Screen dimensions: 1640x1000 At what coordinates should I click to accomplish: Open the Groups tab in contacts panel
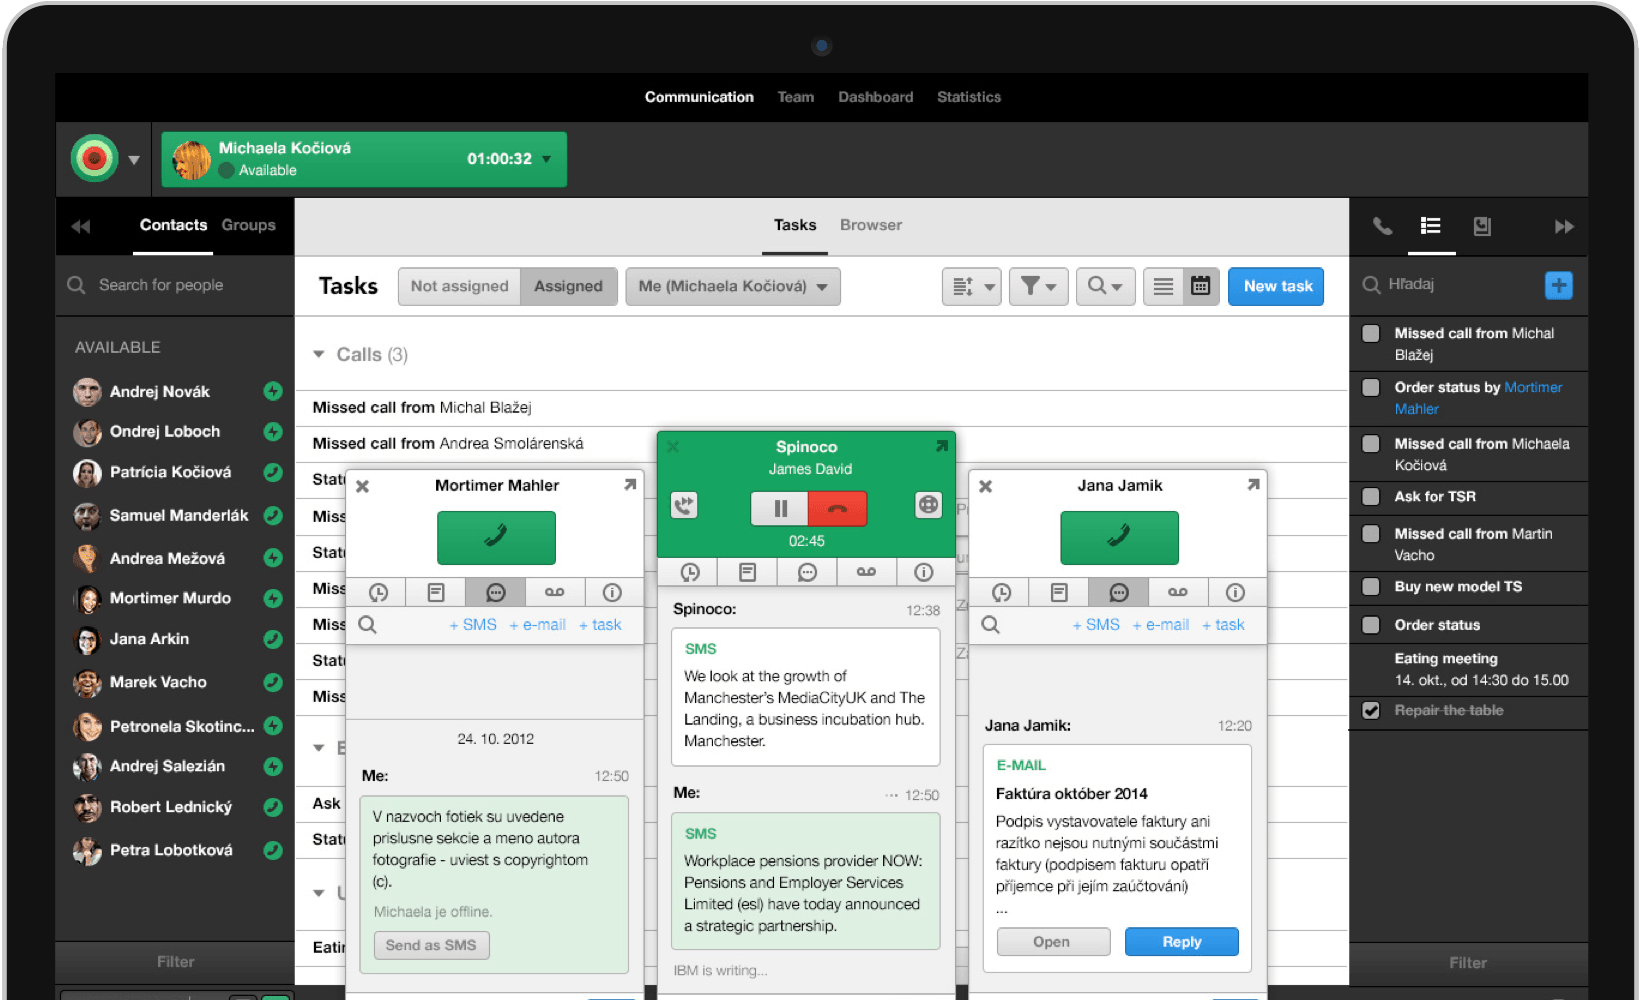click(248, 225)
